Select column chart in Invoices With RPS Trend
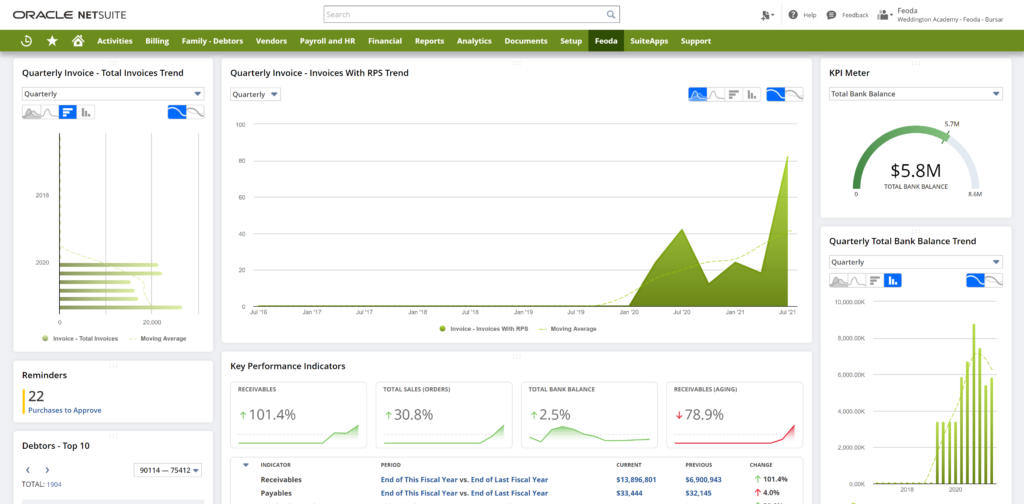 point(752,95)
